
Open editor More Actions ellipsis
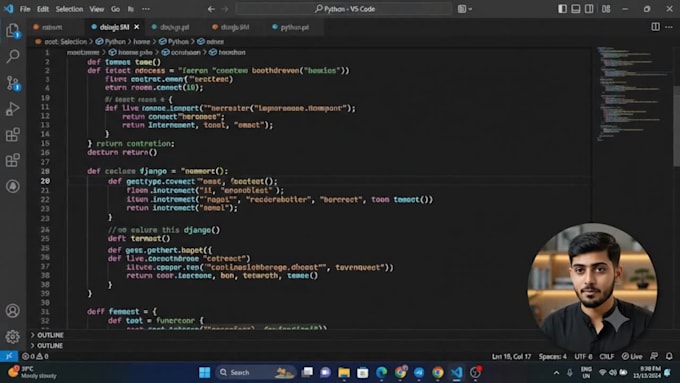coord(669,27)
